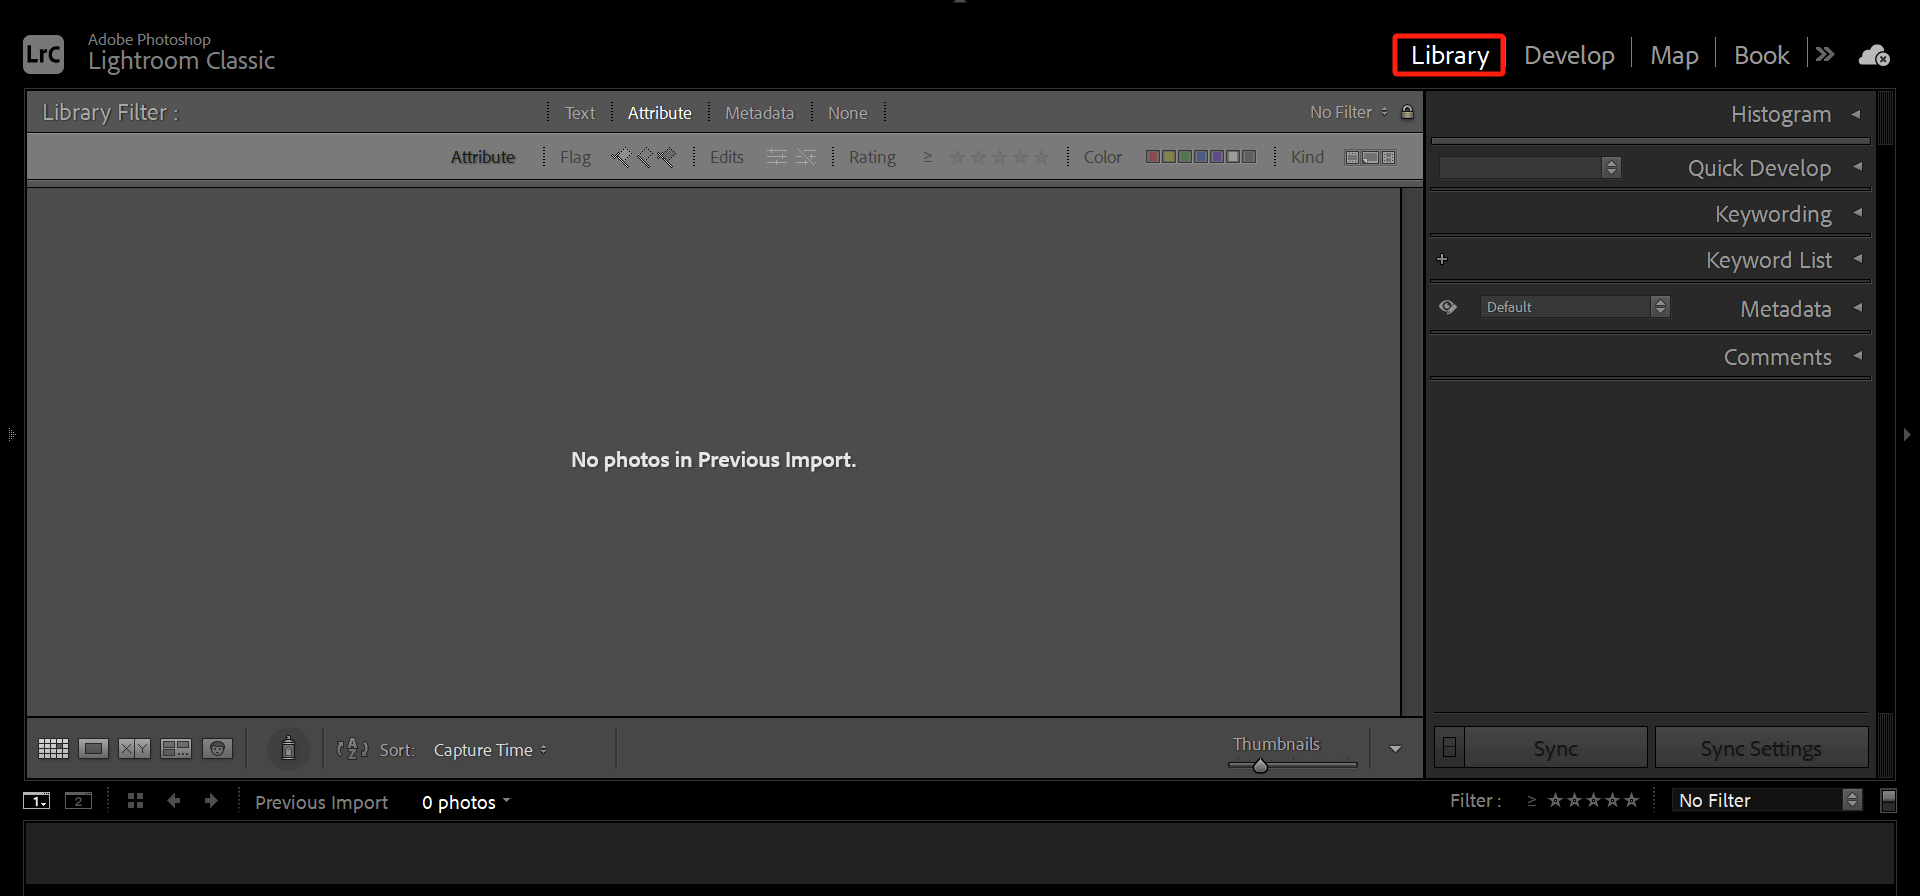1920x896 pixels.
Task: Show more modules with double chevron
Action: pyautogui.click(x=1825, y=54)
